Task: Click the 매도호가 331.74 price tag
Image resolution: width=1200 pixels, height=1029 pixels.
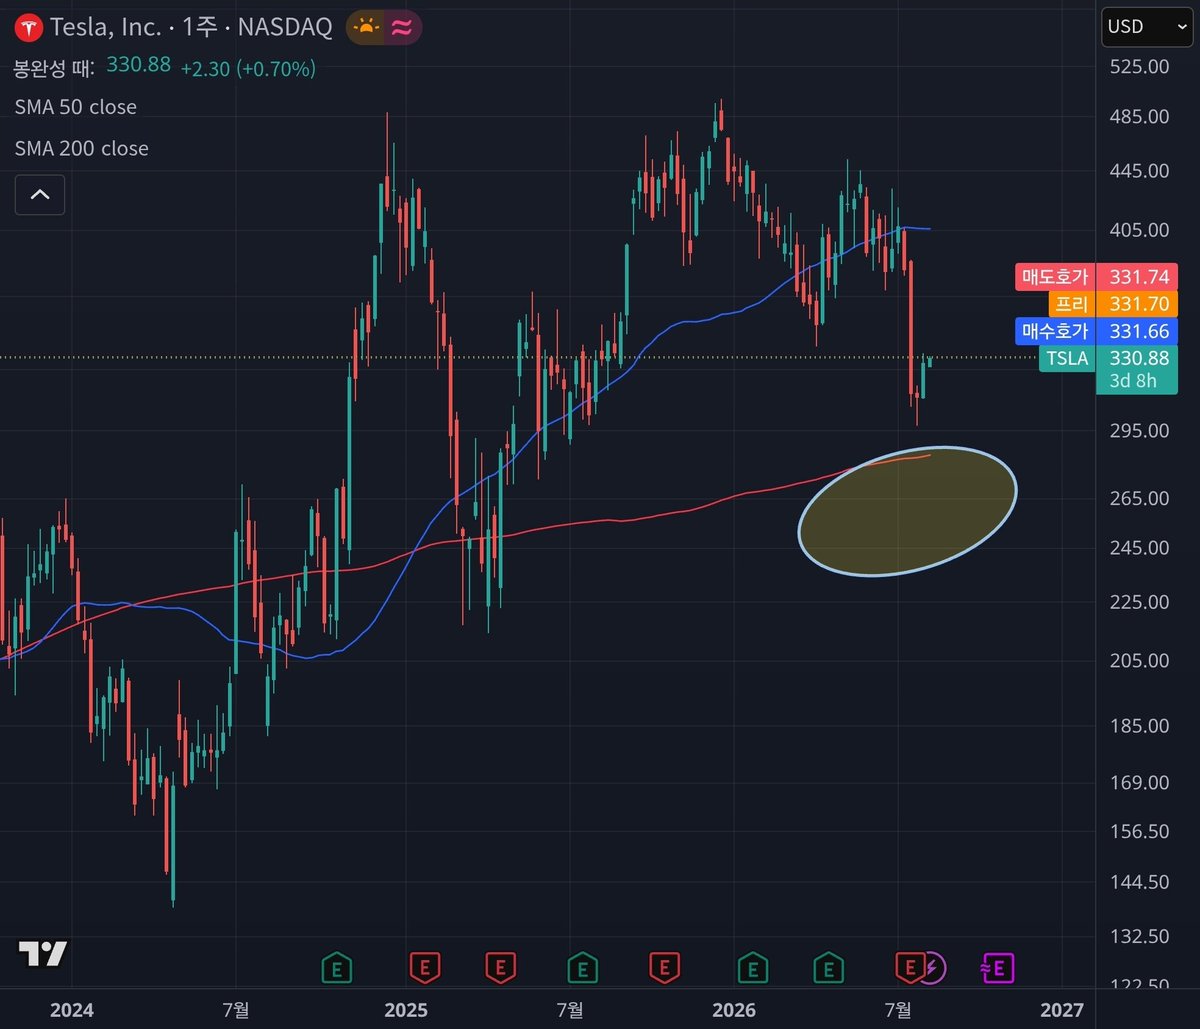Action: (1096, 277)
